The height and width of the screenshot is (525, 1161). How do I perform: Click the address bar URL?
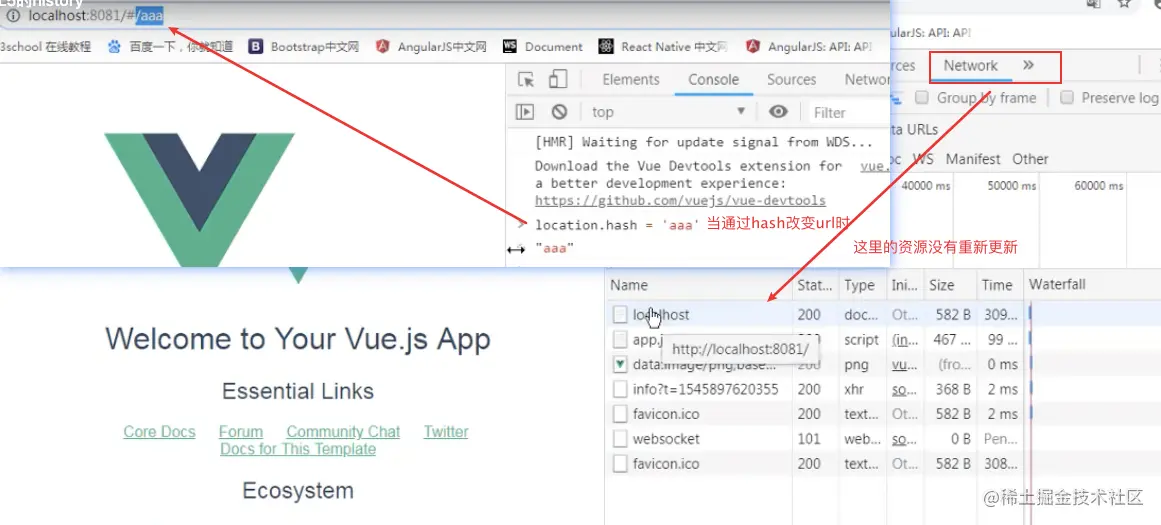coord(96,15)
